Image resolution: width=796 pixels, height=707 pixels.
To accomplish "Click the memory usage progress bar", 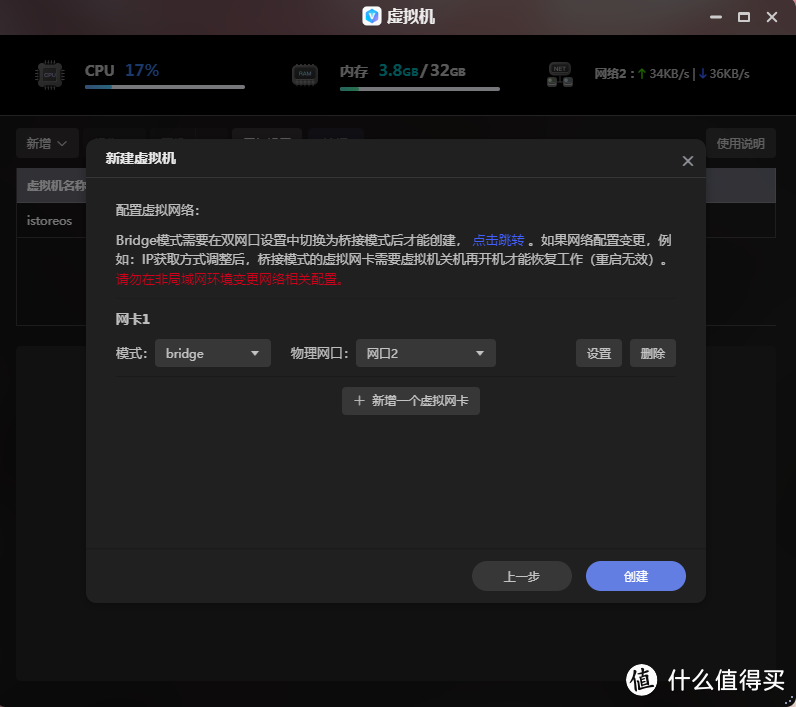I will (x=420, y=89).
